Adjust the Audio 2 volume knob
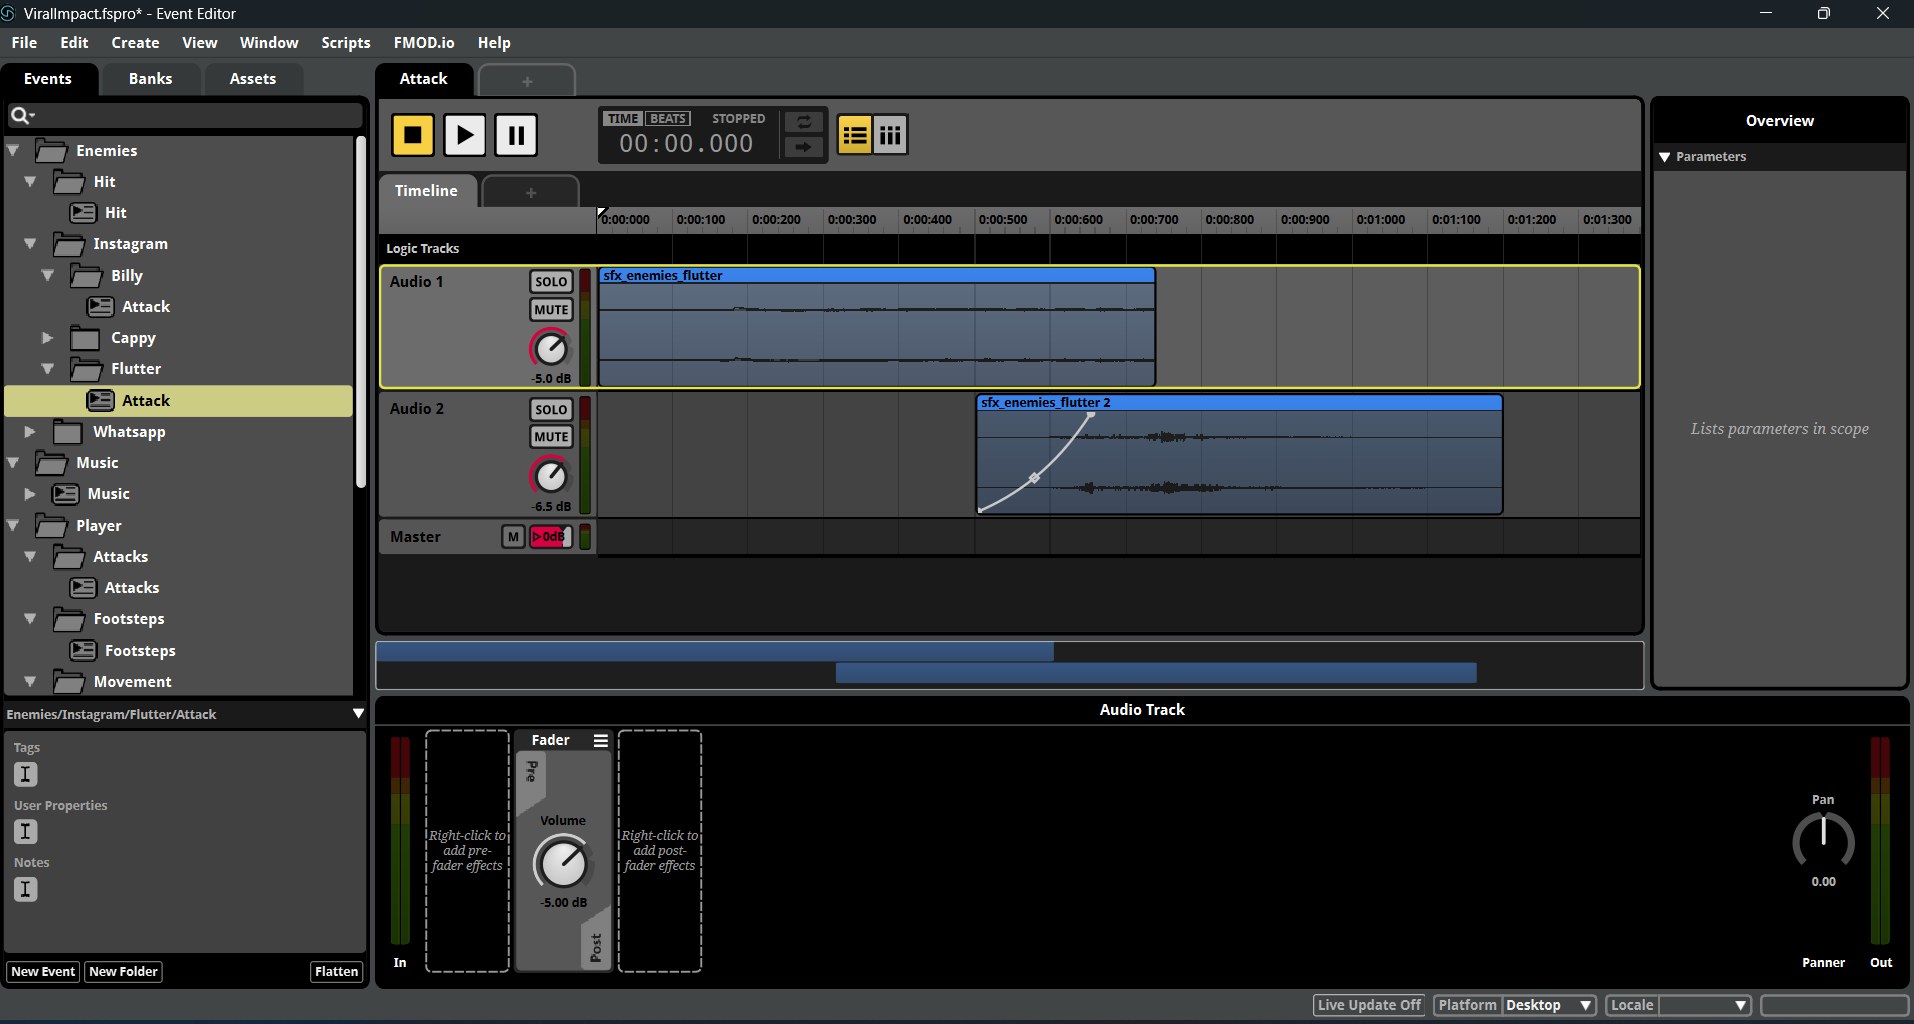This screenshot has height=1024, width=1914. (550, 476)
